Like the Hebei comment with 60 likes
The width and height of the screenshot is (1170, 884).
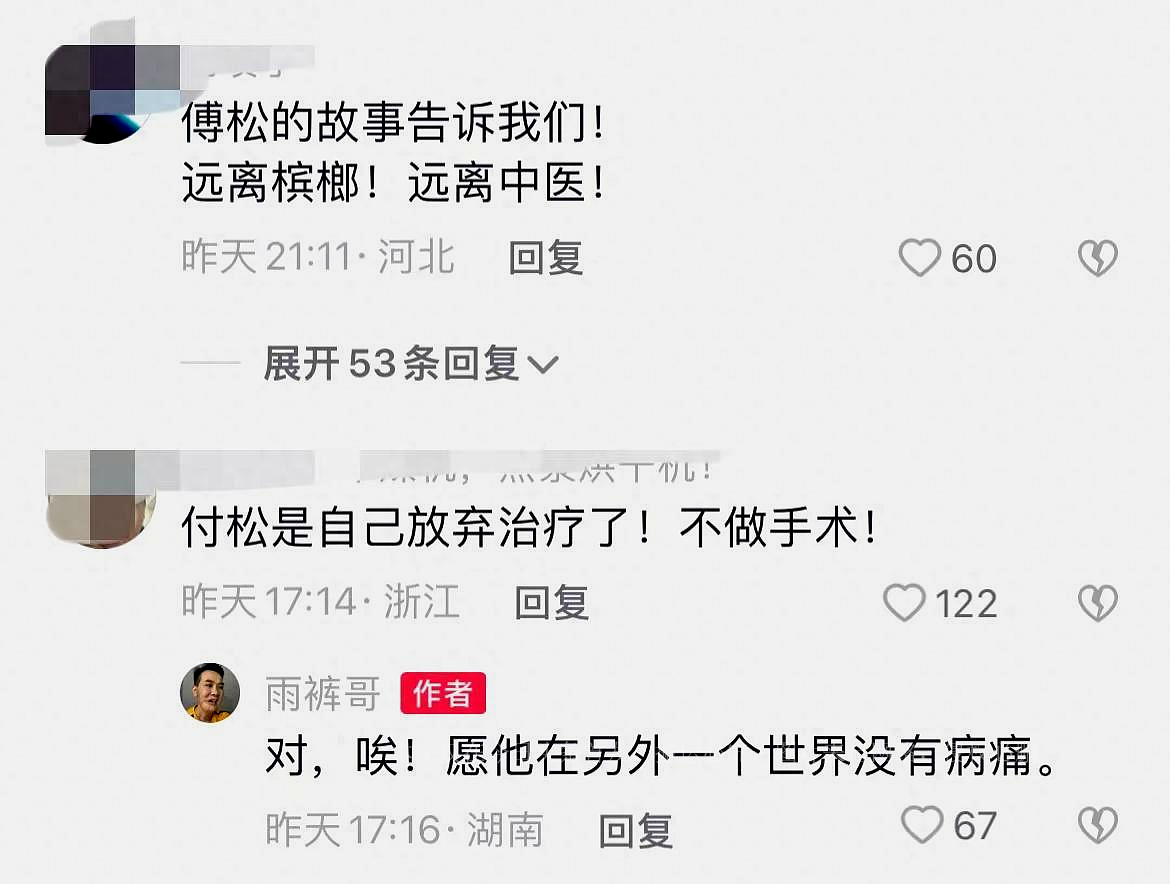pos(919,258)
